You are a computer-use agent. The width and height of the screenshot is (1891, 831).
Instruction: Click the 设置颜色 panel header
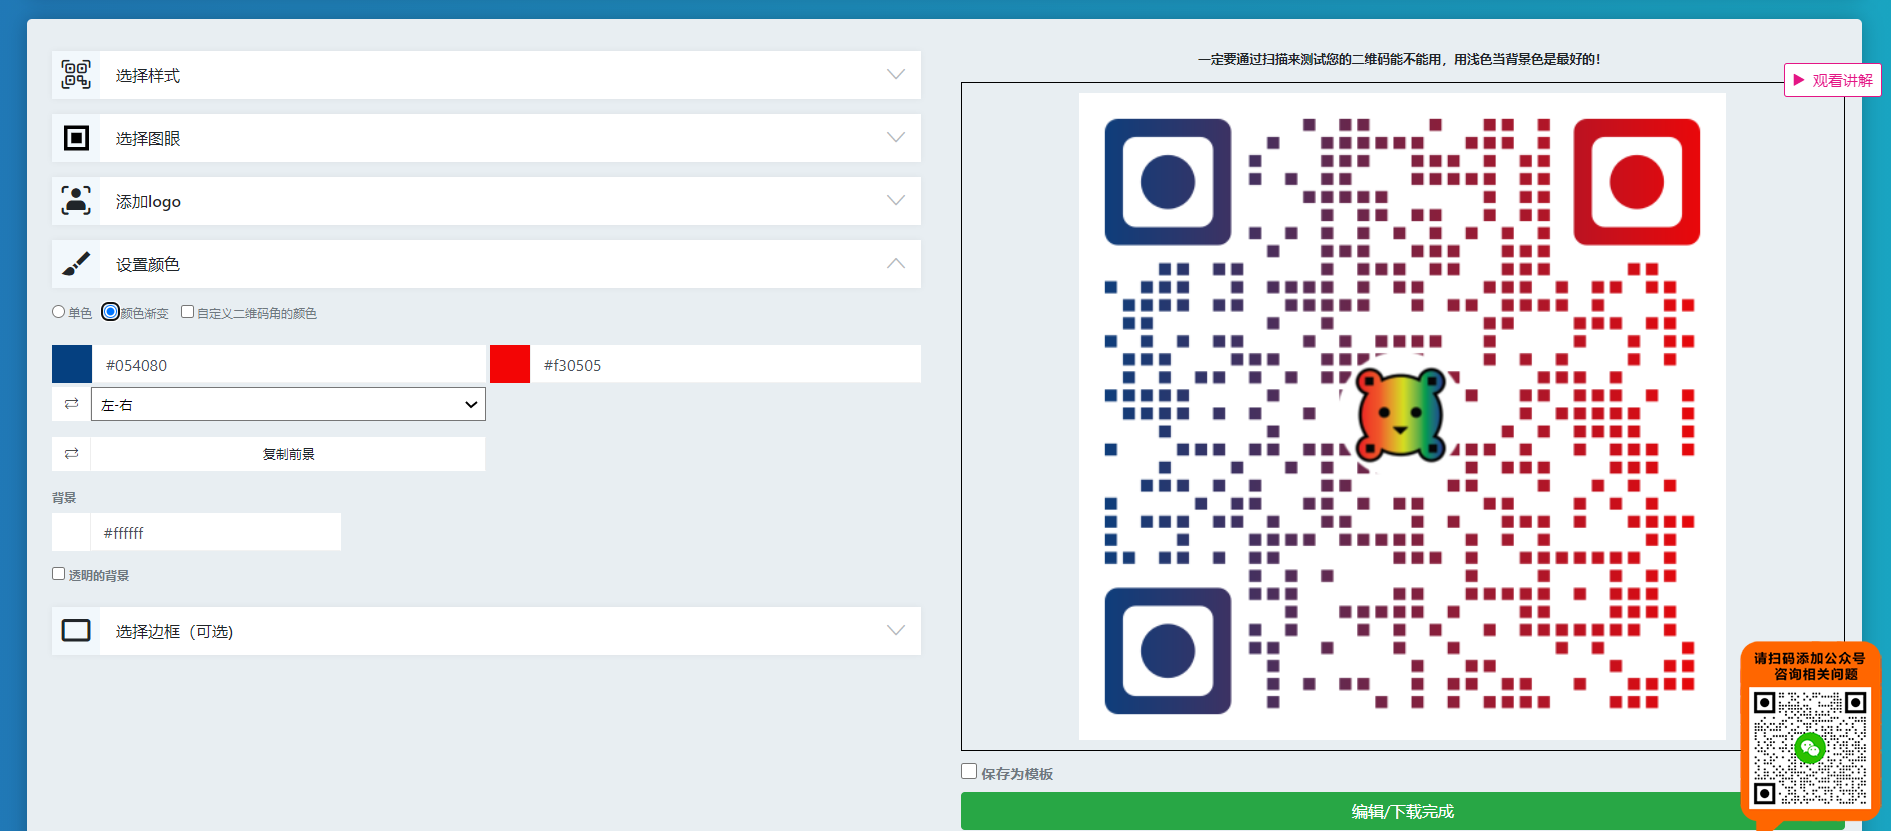click(486, 264)
